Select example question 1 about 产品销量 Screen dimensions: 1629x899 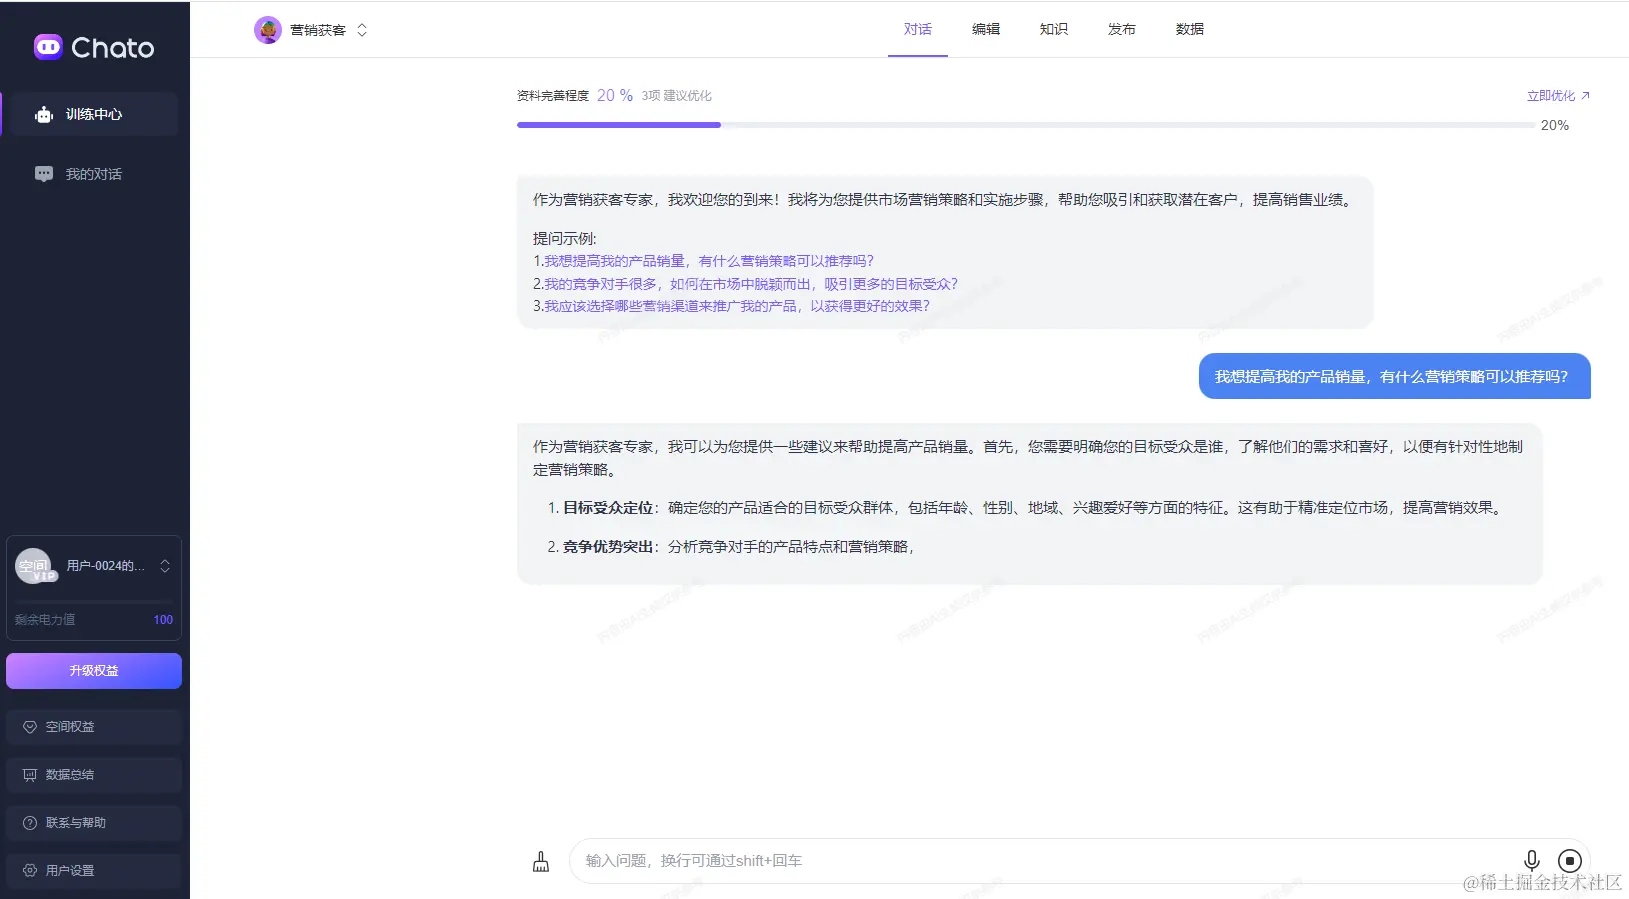tap(709, 261)
